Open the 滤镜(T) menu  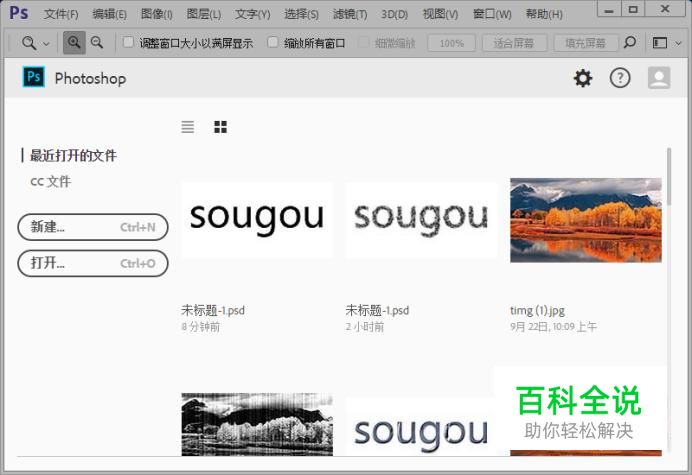click(x=350, y=14)
